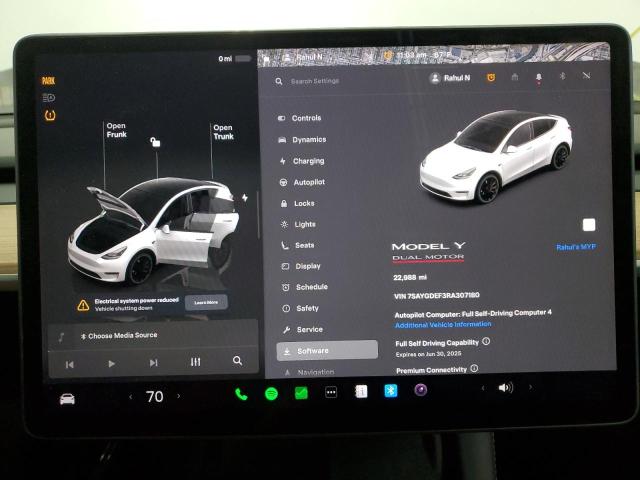The height and width of the screenshot is (480, 640).
Task: Click the volume speaker icon
Action: pyautogui.click(x=506, y=388)
